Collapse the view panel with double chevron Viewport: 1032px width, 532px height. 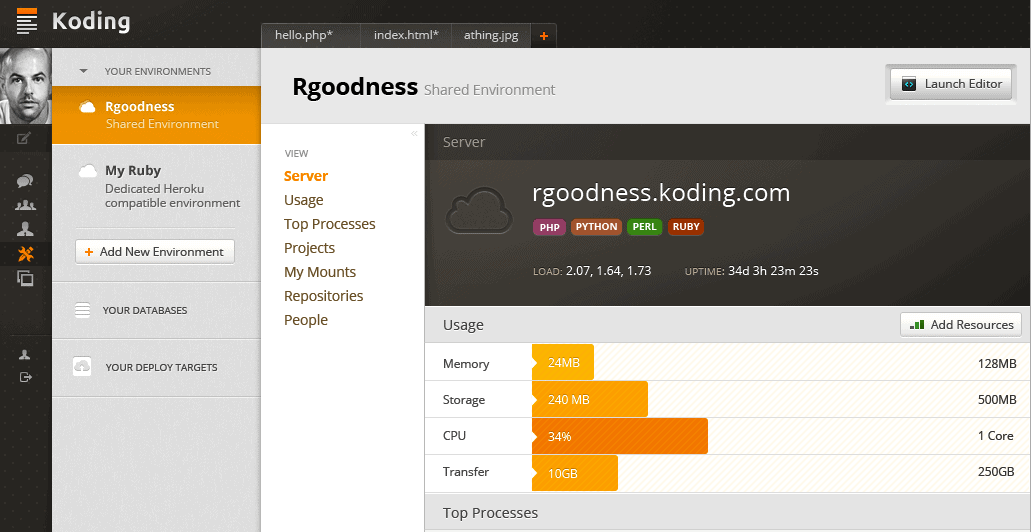coord(414,134)
